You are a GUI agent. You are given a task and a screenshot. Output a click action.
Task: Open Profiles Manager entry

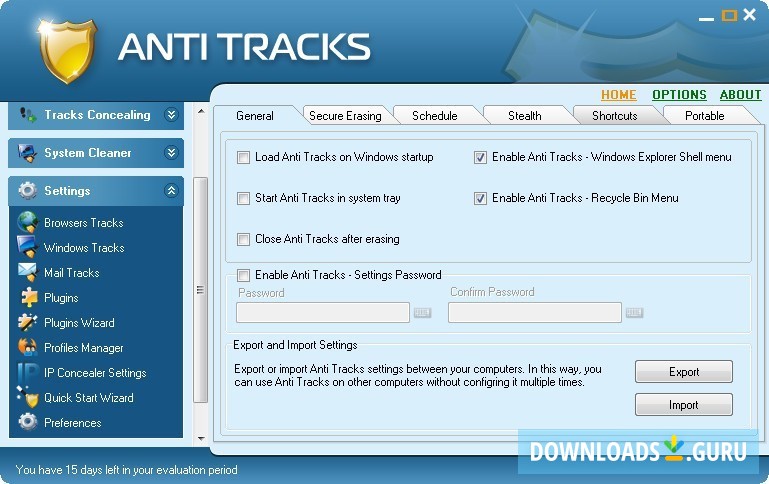(x=84, y=348)
